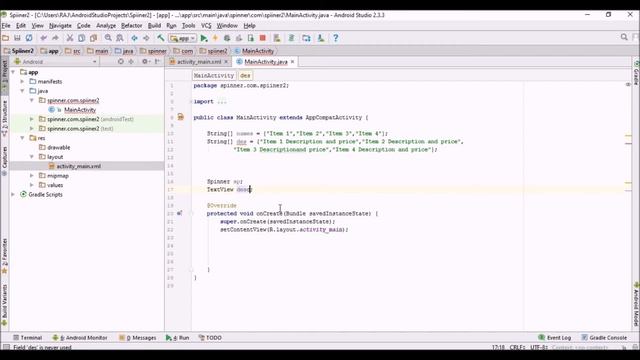Open the Messages tool window

[x=138, y=338]
